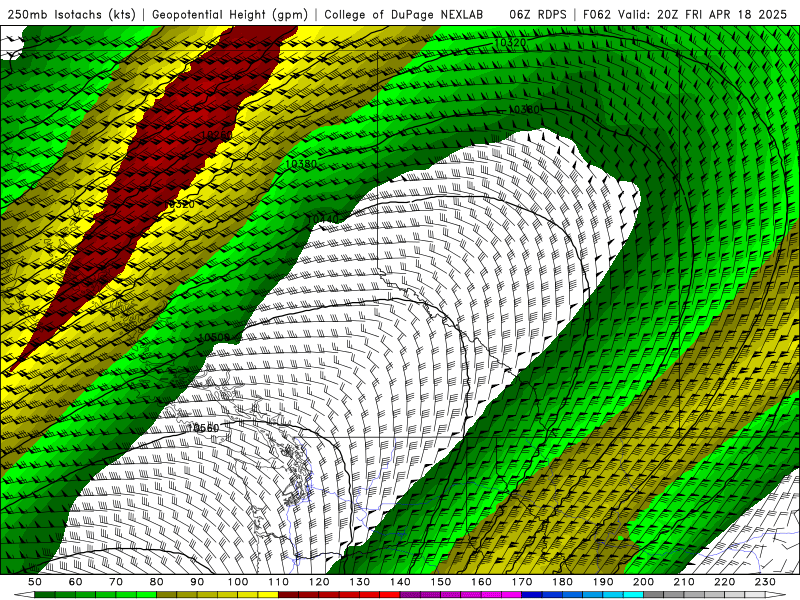Click the 180 kt colorbar label
The image size is (800, 600).
pos(563,582)
